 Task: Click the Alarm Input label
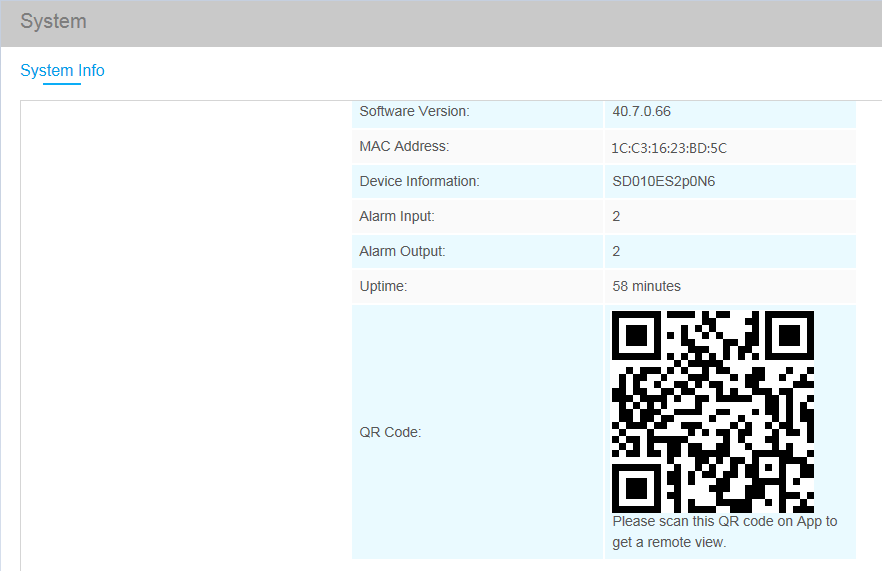(x=397, y=216)
